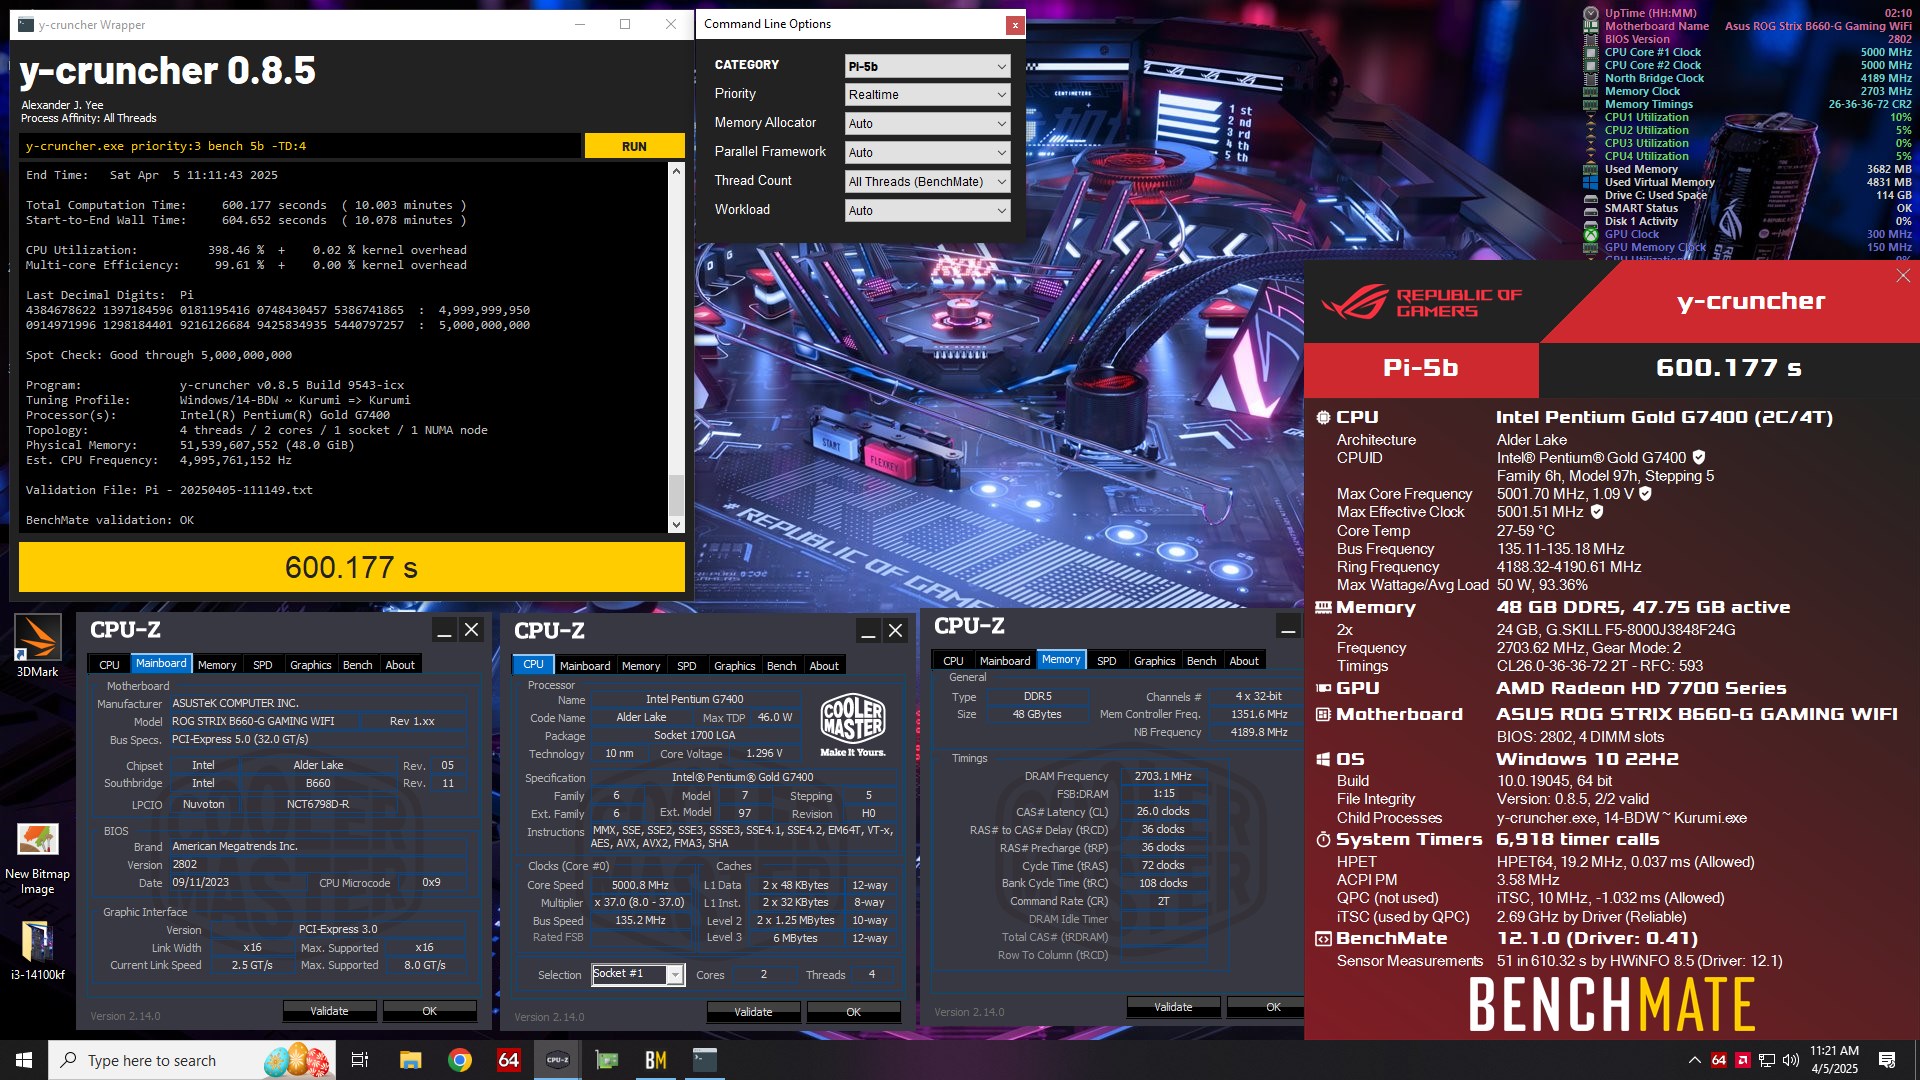Open Memory tab in the middle CPU-Z window
This screenshot has width=1920, height=1080.
pyautogui.click(x=641, y=665)
